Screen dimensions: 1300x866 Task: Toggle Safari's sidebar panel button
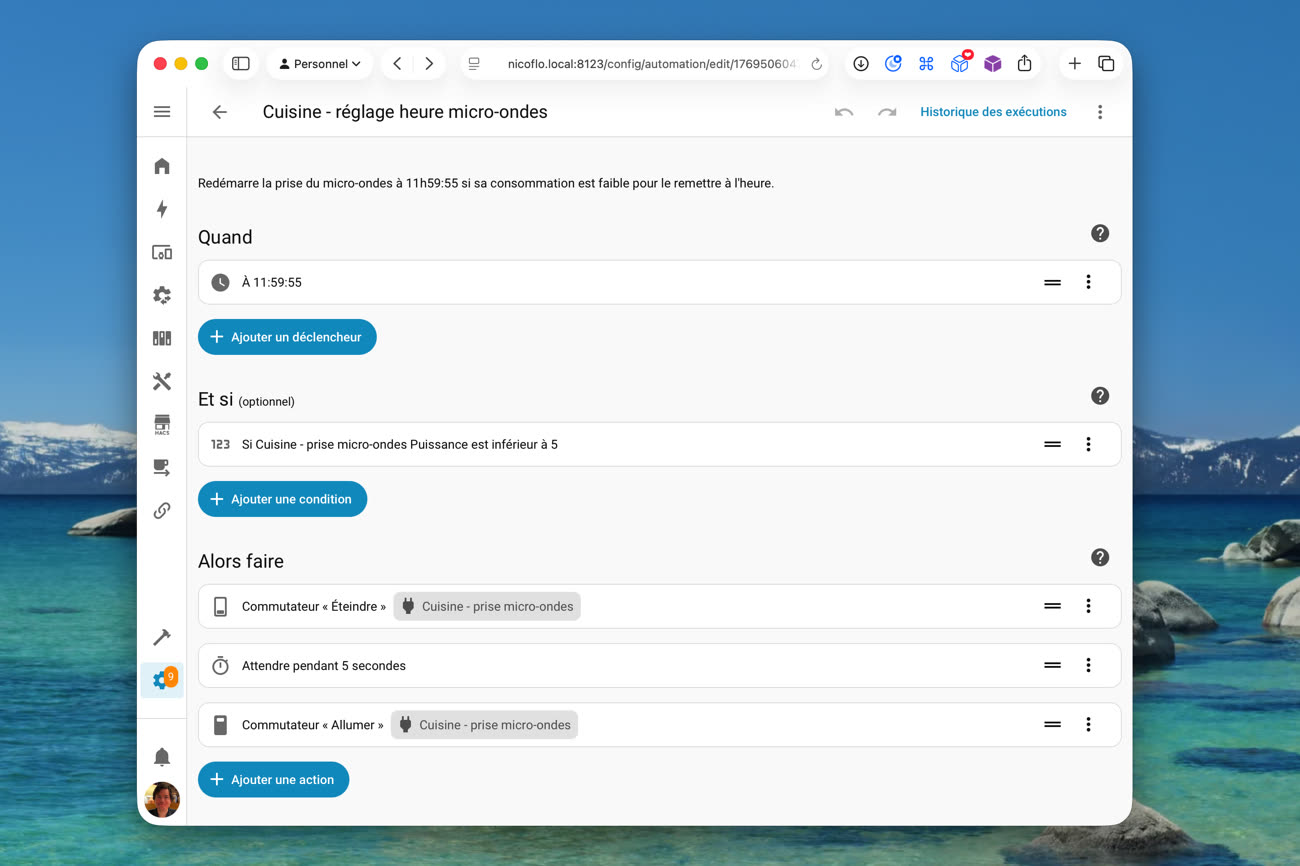point(241,64)
